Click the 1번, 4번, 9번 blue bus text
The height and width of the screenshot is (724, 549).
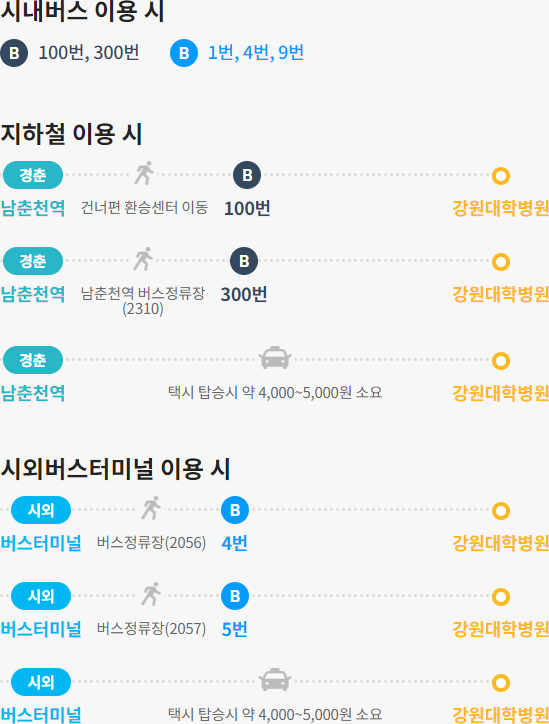click(x=256, y=53)
